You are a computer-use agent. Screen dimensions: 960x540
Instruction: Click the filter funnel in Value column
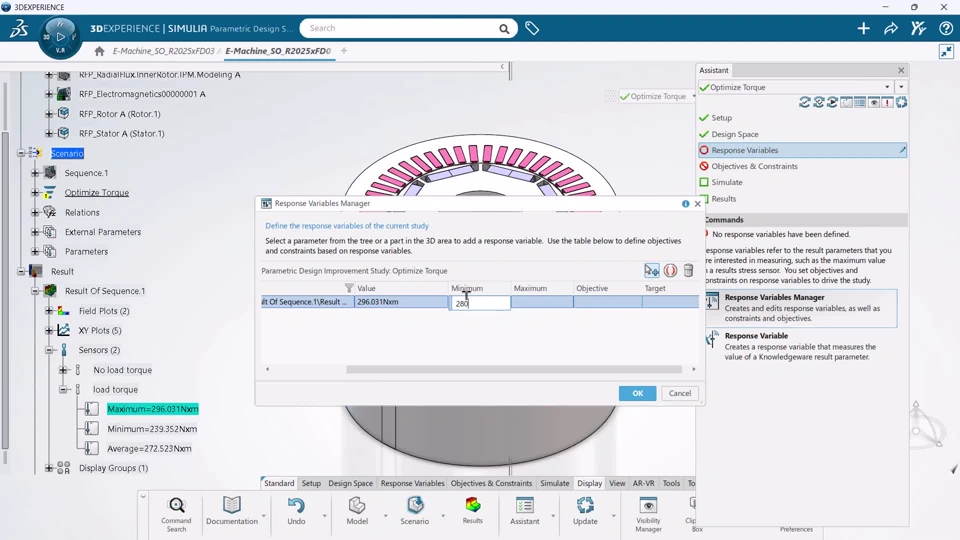tap(349, 288)
